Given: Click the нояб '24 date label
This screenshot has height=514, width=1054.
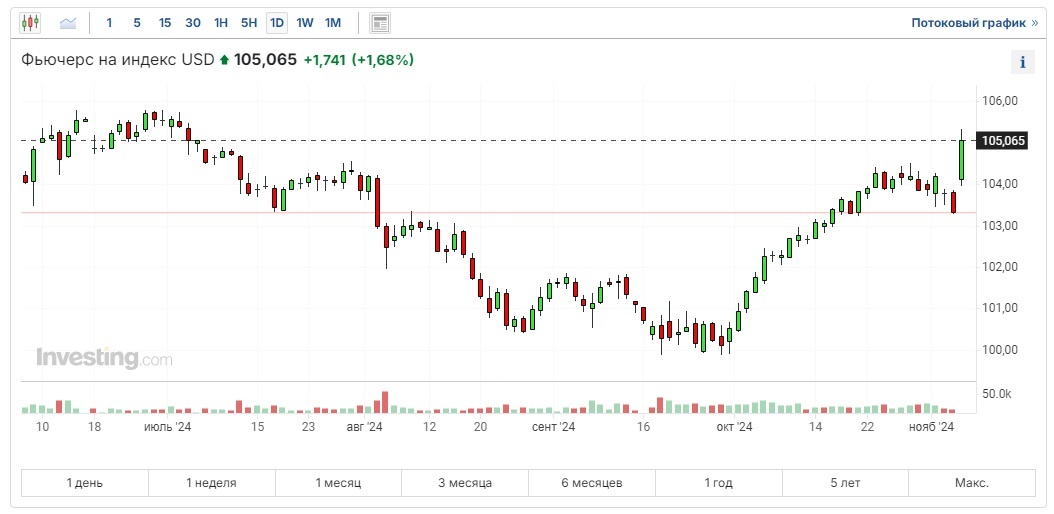Looking at the screenshot, I should pyautogui.click(x=932, y=427).
